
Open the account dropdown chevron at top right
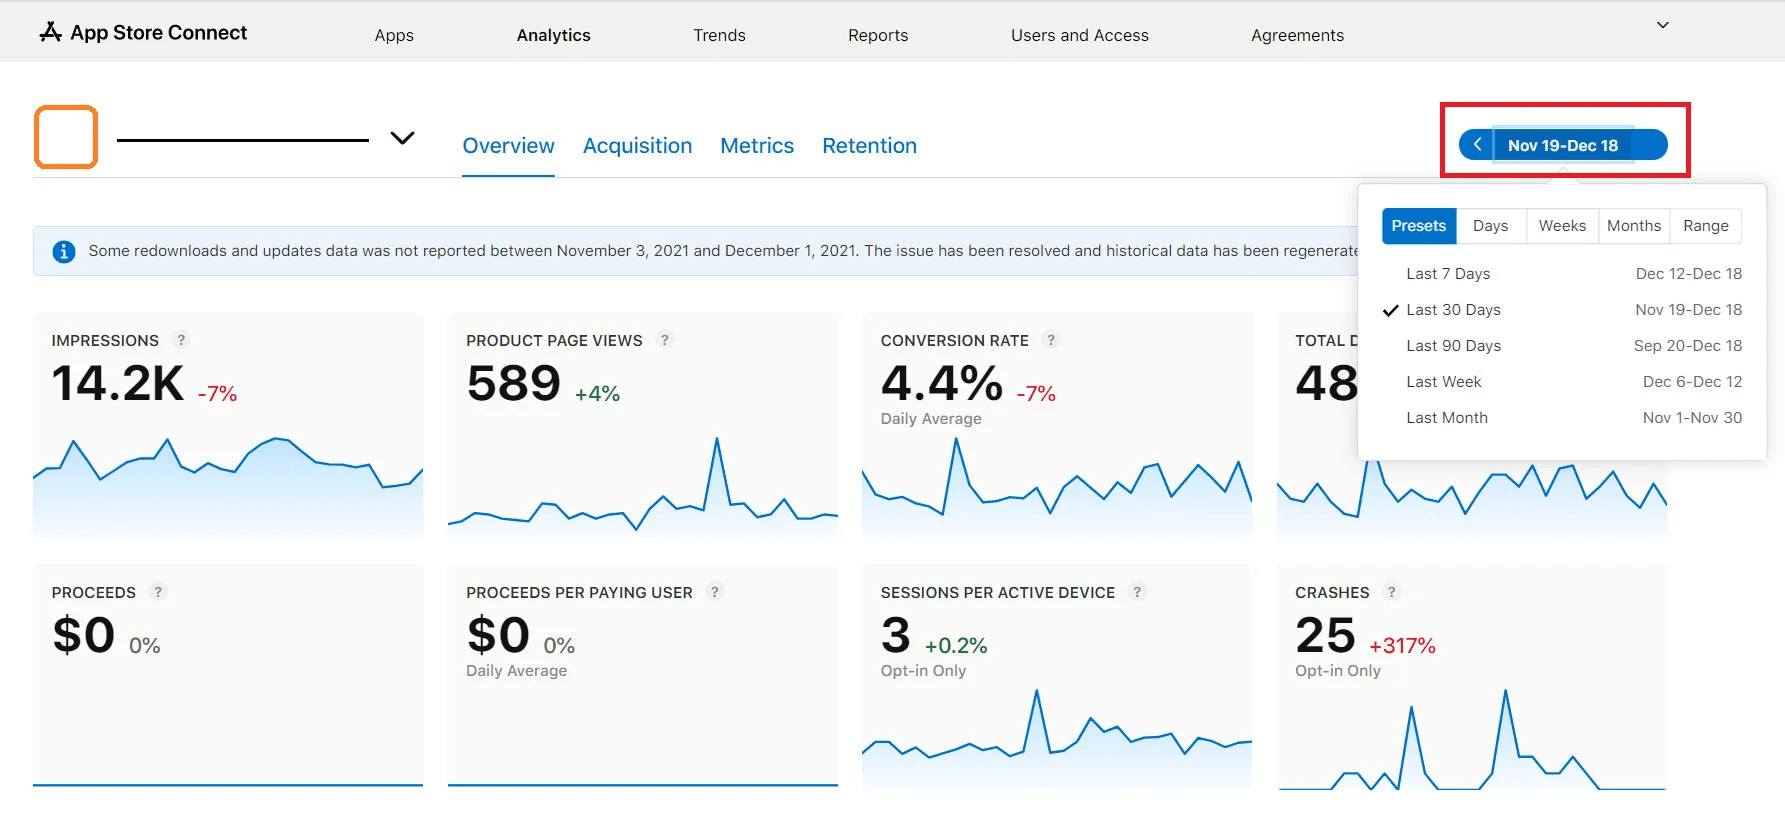1663,25
